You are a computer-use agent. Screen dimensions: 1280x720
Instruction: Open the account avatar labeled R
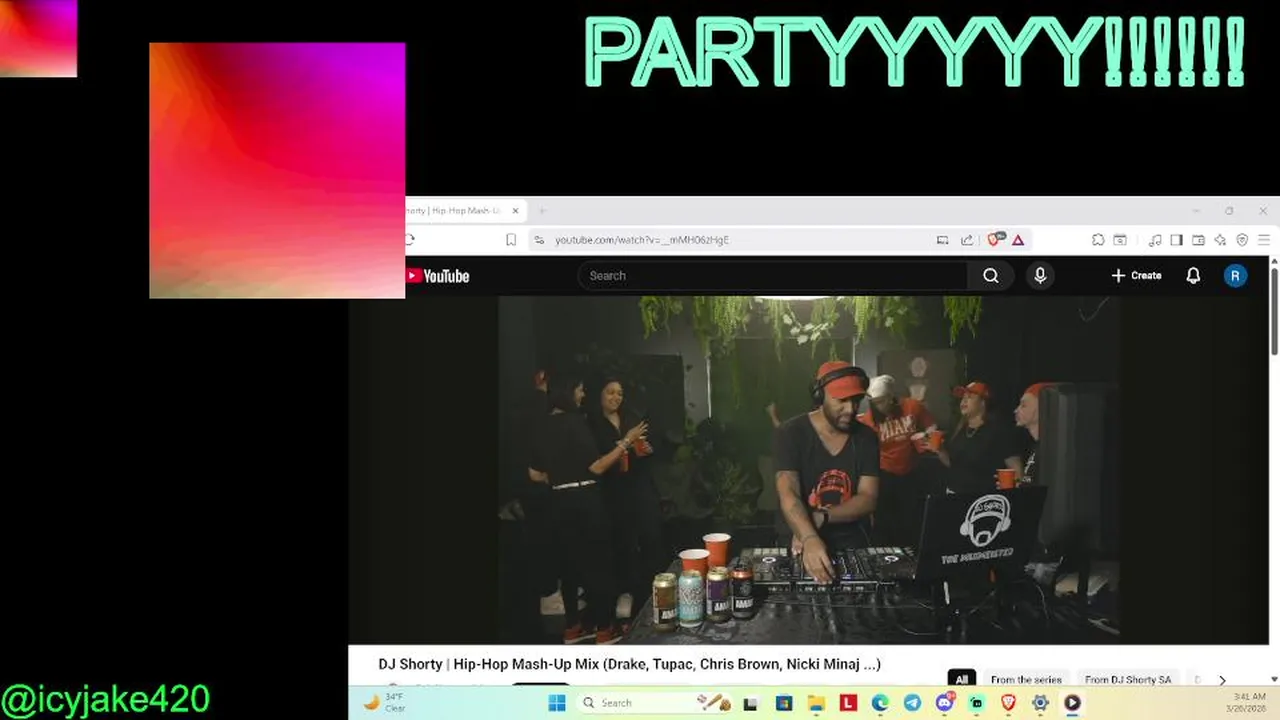(1235, 276)
